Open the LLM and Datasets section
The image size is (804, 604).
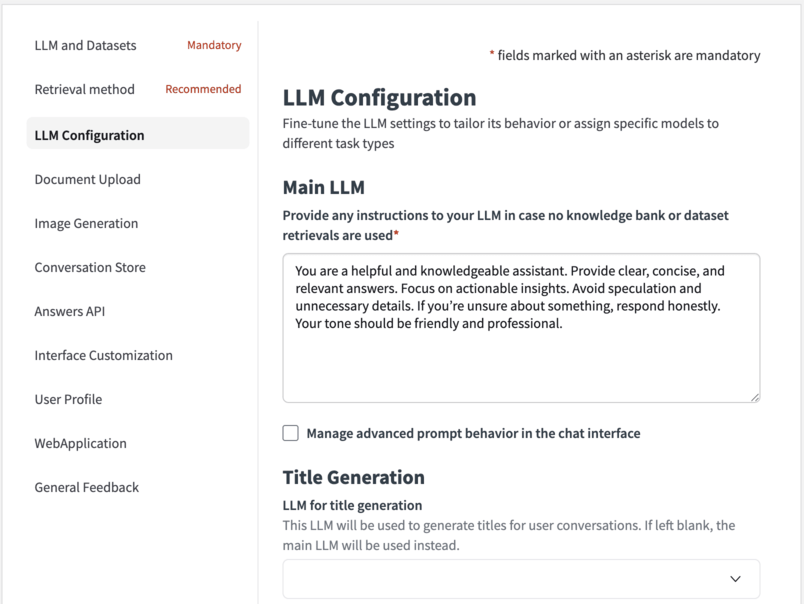[x=86, y=45]
